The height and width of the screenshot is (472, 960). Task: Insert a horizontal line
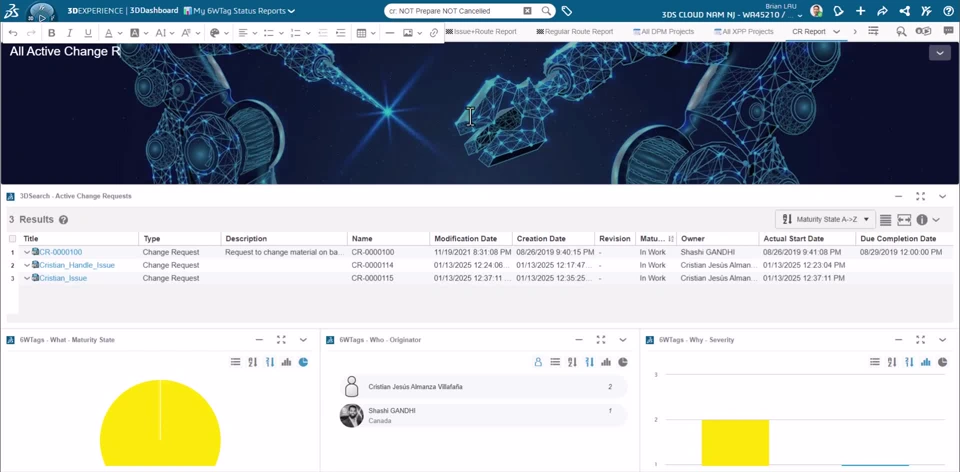pyautogui.click(x=391, y=33)
